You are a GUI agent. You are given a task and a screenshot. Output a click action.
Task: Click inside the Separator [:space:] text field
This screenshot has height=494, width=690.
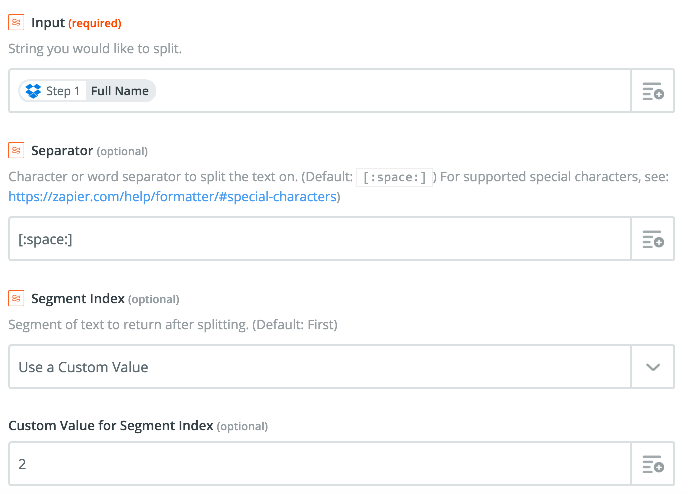pos(320,238)
